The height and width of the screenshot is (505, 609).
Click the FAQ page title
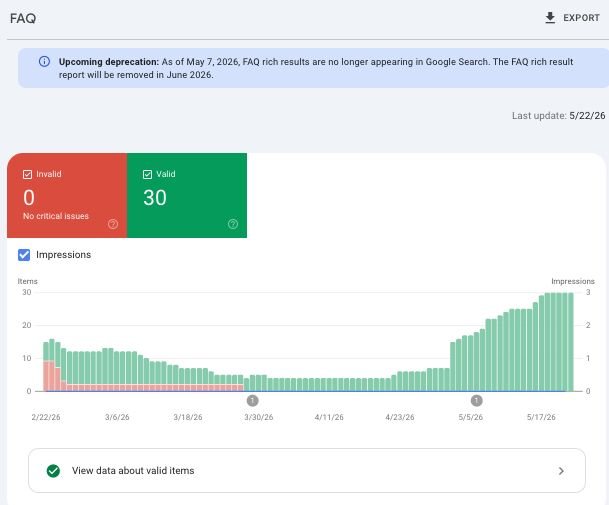(x=23, y=18)
